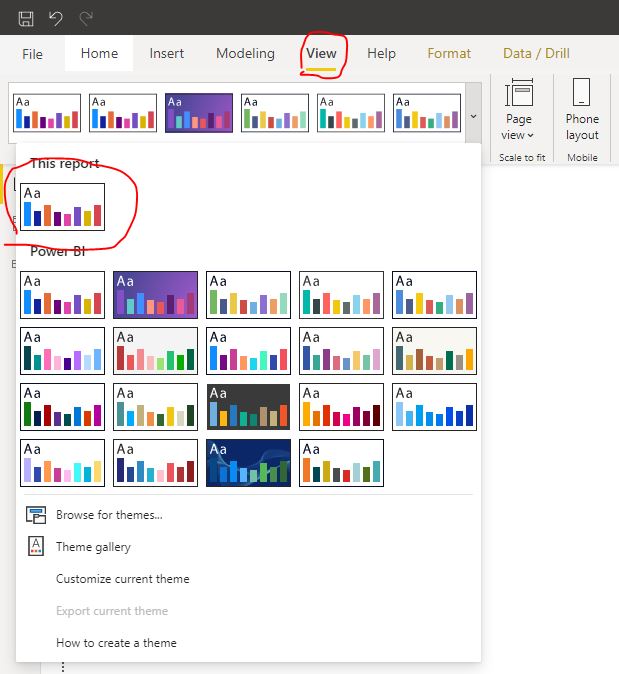This screenshot has height=674, width=619.
Task: Click the Undo arrow icon
Action: (x=56, y=18)
